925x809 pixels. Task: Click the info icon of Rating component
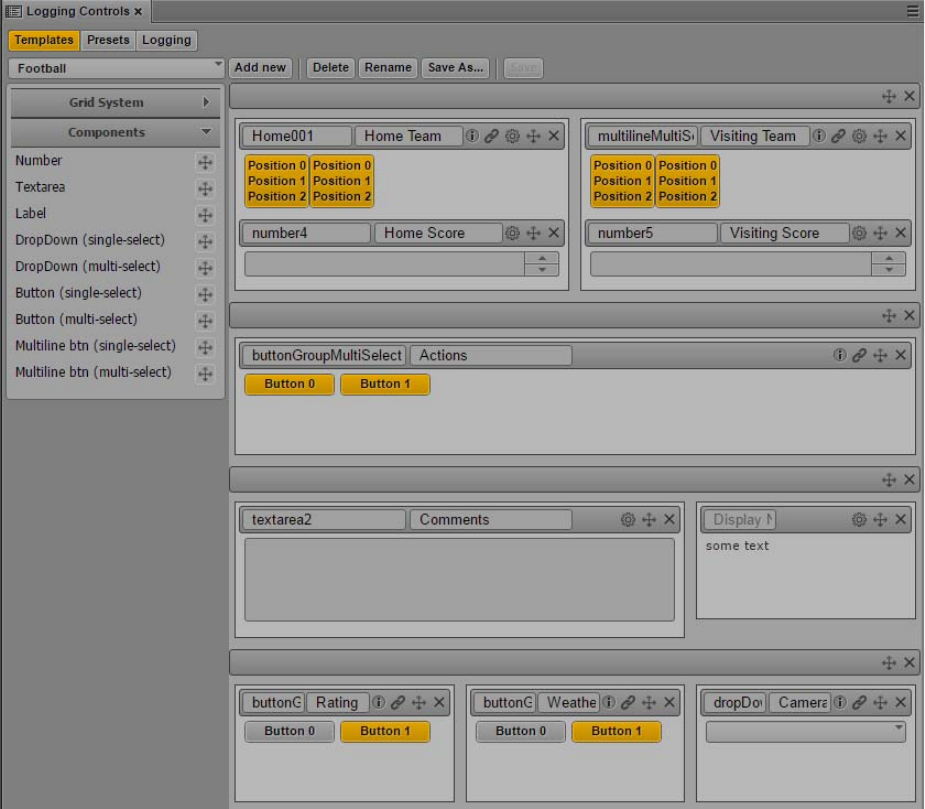(378, 702)
